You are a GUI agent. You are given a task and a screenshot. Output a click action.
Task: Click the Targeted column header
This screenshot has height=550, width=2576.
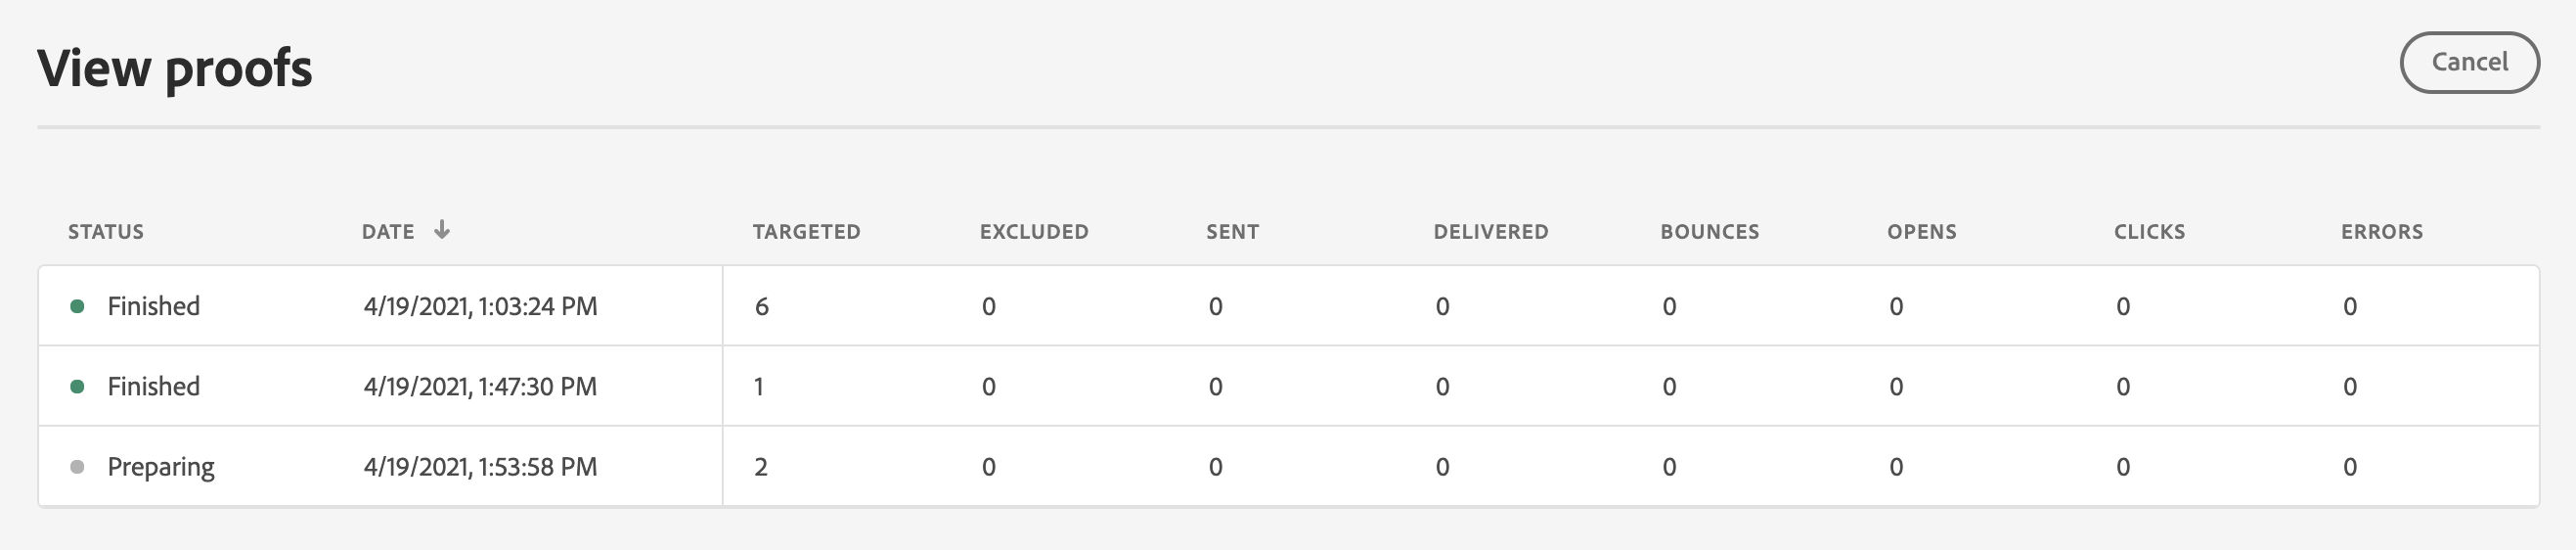click(806, 232)
